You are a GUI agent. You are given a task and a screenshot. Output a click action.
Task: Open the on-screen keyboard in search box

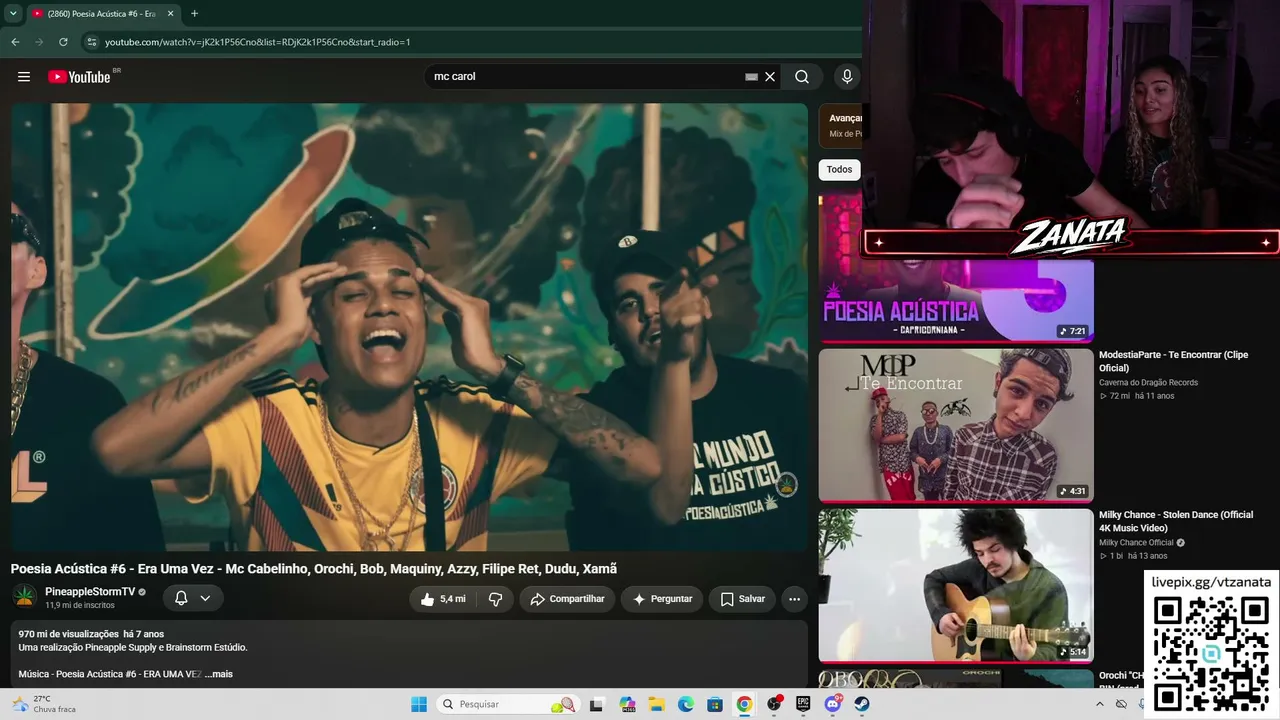coord(752,77)
